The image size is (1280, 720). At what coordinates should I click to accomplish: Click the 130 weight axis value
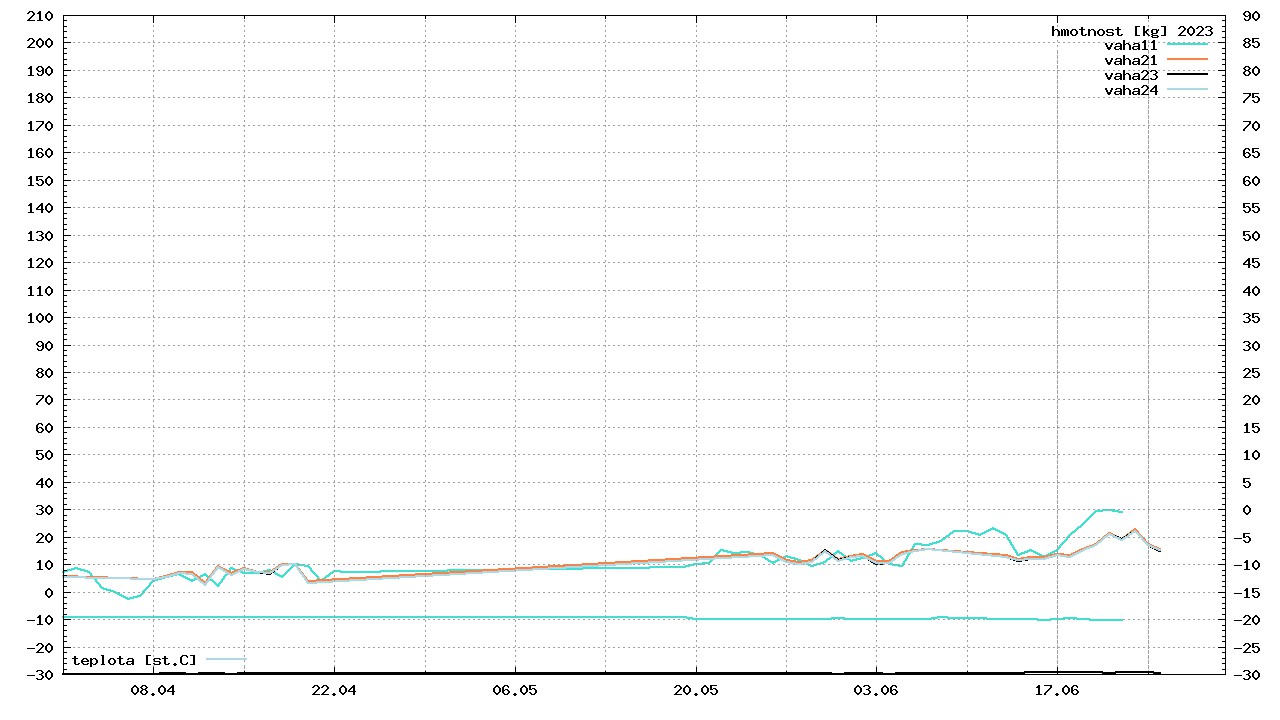[x=41, y=236]
